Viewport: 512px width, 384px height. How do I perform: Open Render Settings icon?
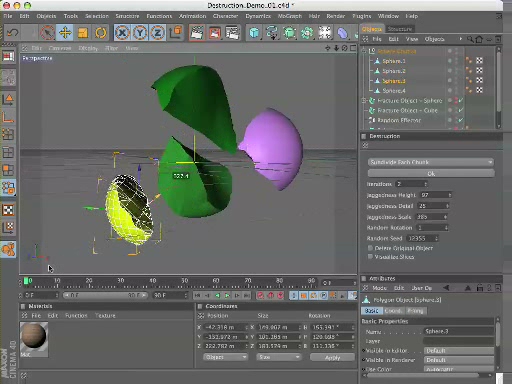click(233, 33)
